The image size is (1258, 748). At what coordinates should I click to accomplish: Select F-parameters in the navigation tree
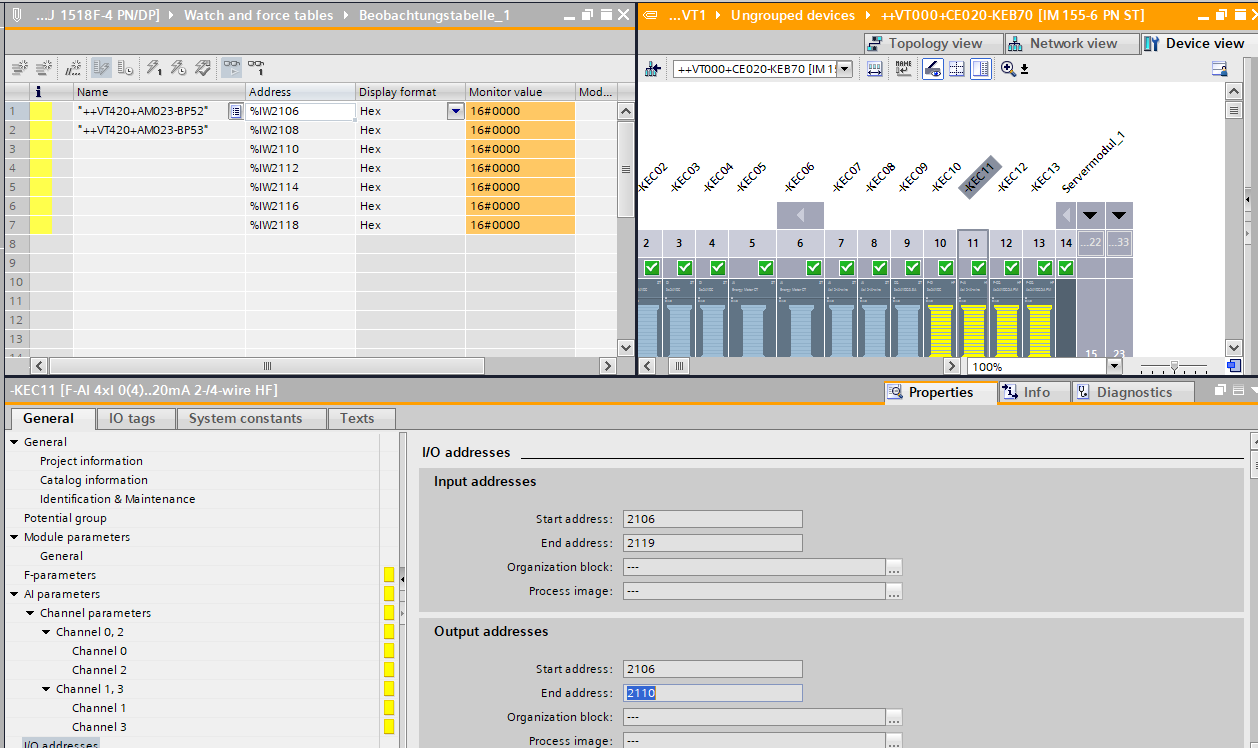60,575
